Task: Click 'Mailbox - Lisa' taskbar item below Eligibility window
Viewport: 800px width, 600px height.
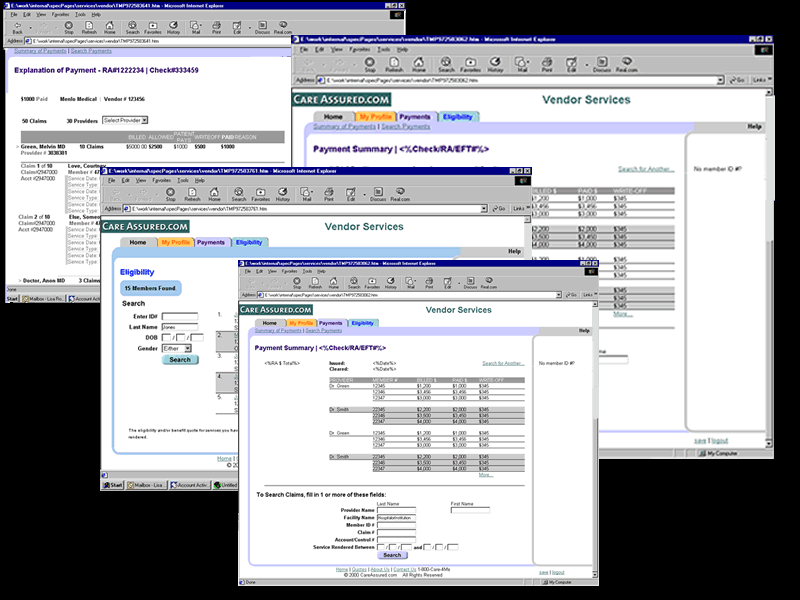Action: coord(146,485)
